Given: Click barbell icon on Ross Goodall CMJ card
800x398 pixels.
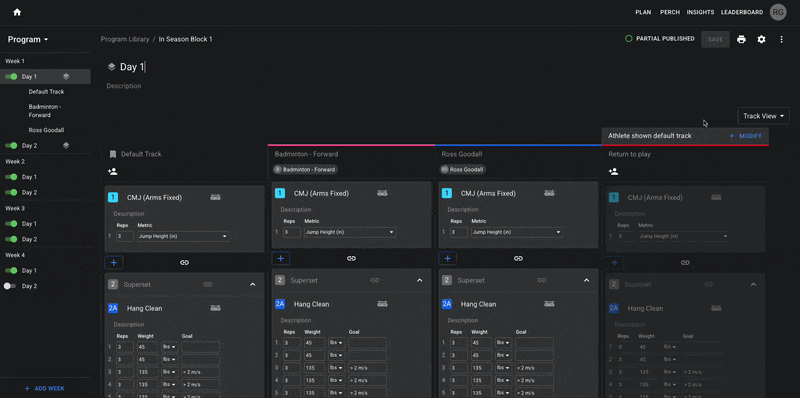Looking at the screenshot, I should (x=549, y=193).
